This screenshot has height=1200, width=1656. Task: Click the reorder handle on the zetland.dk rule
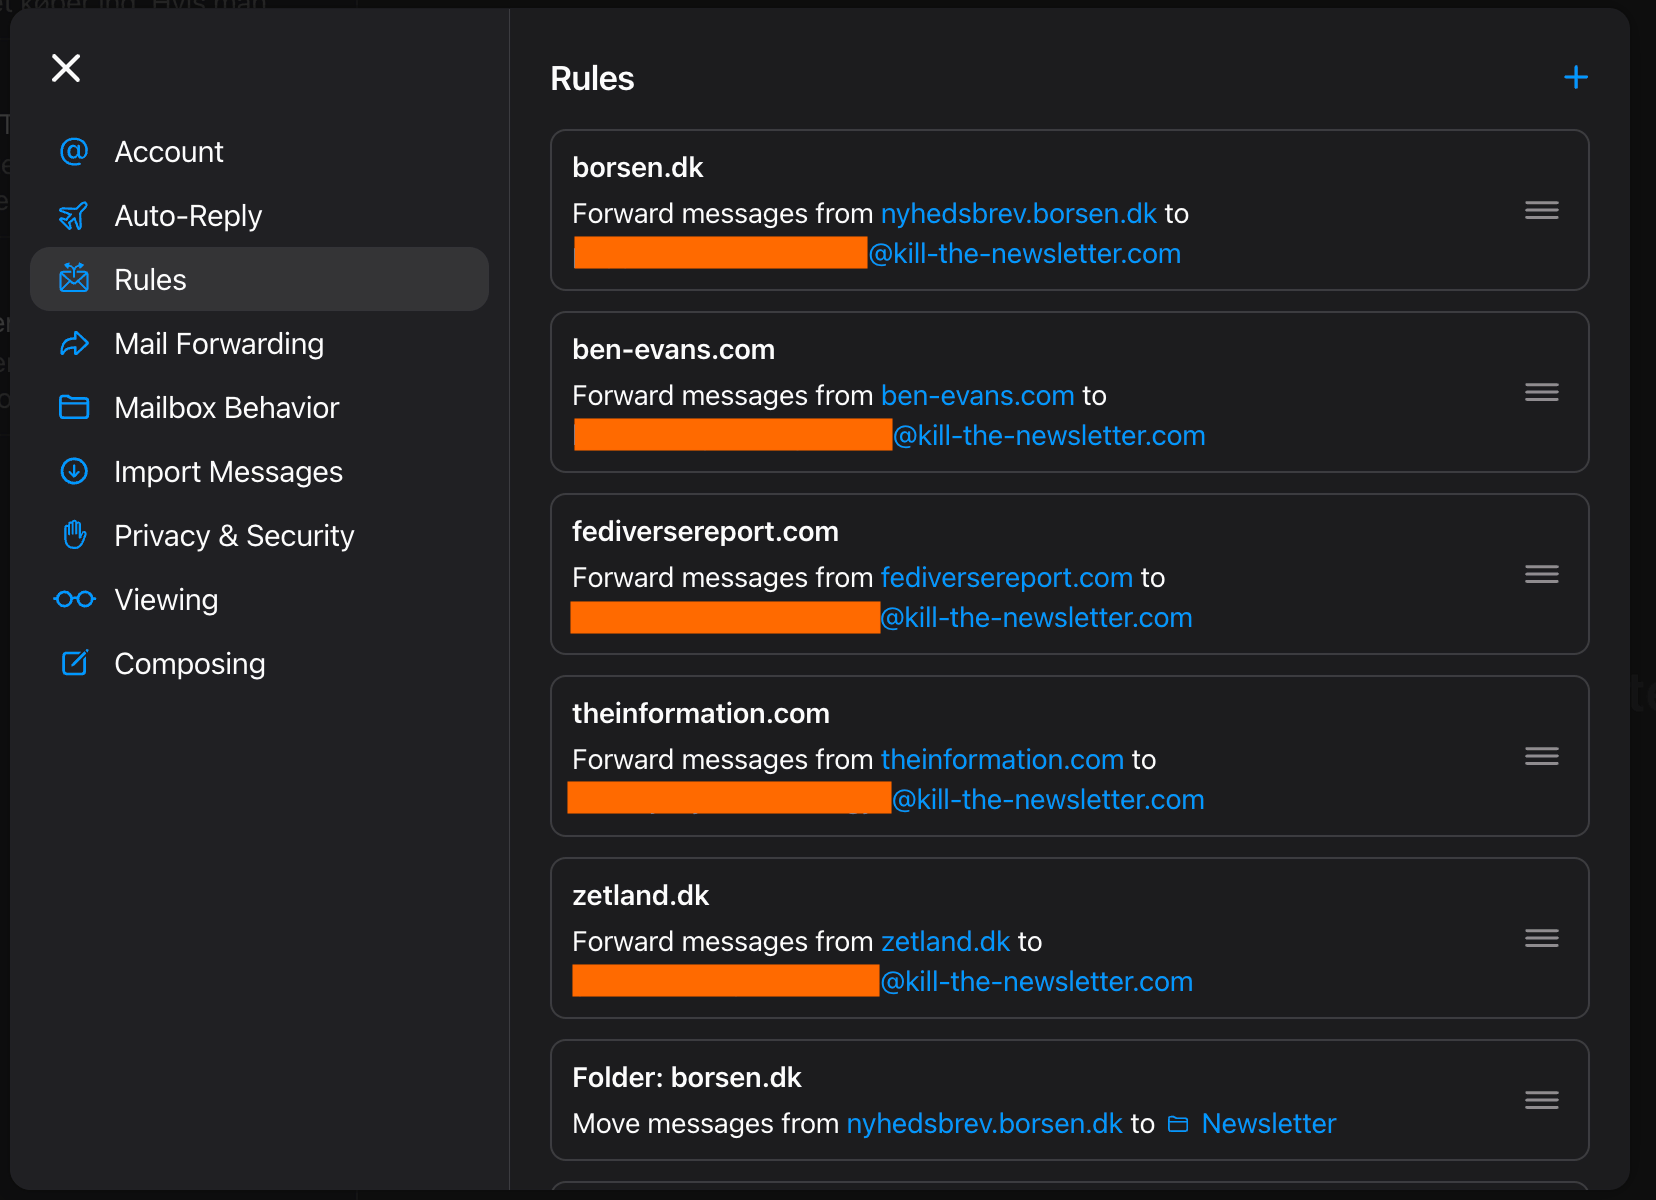[x=1541, y=938]
